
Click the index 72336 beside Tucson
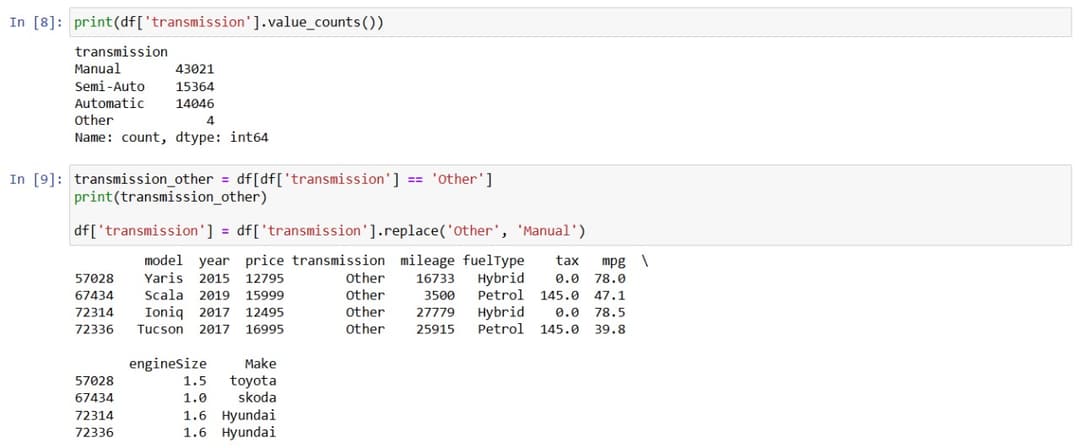click(94, 329)
